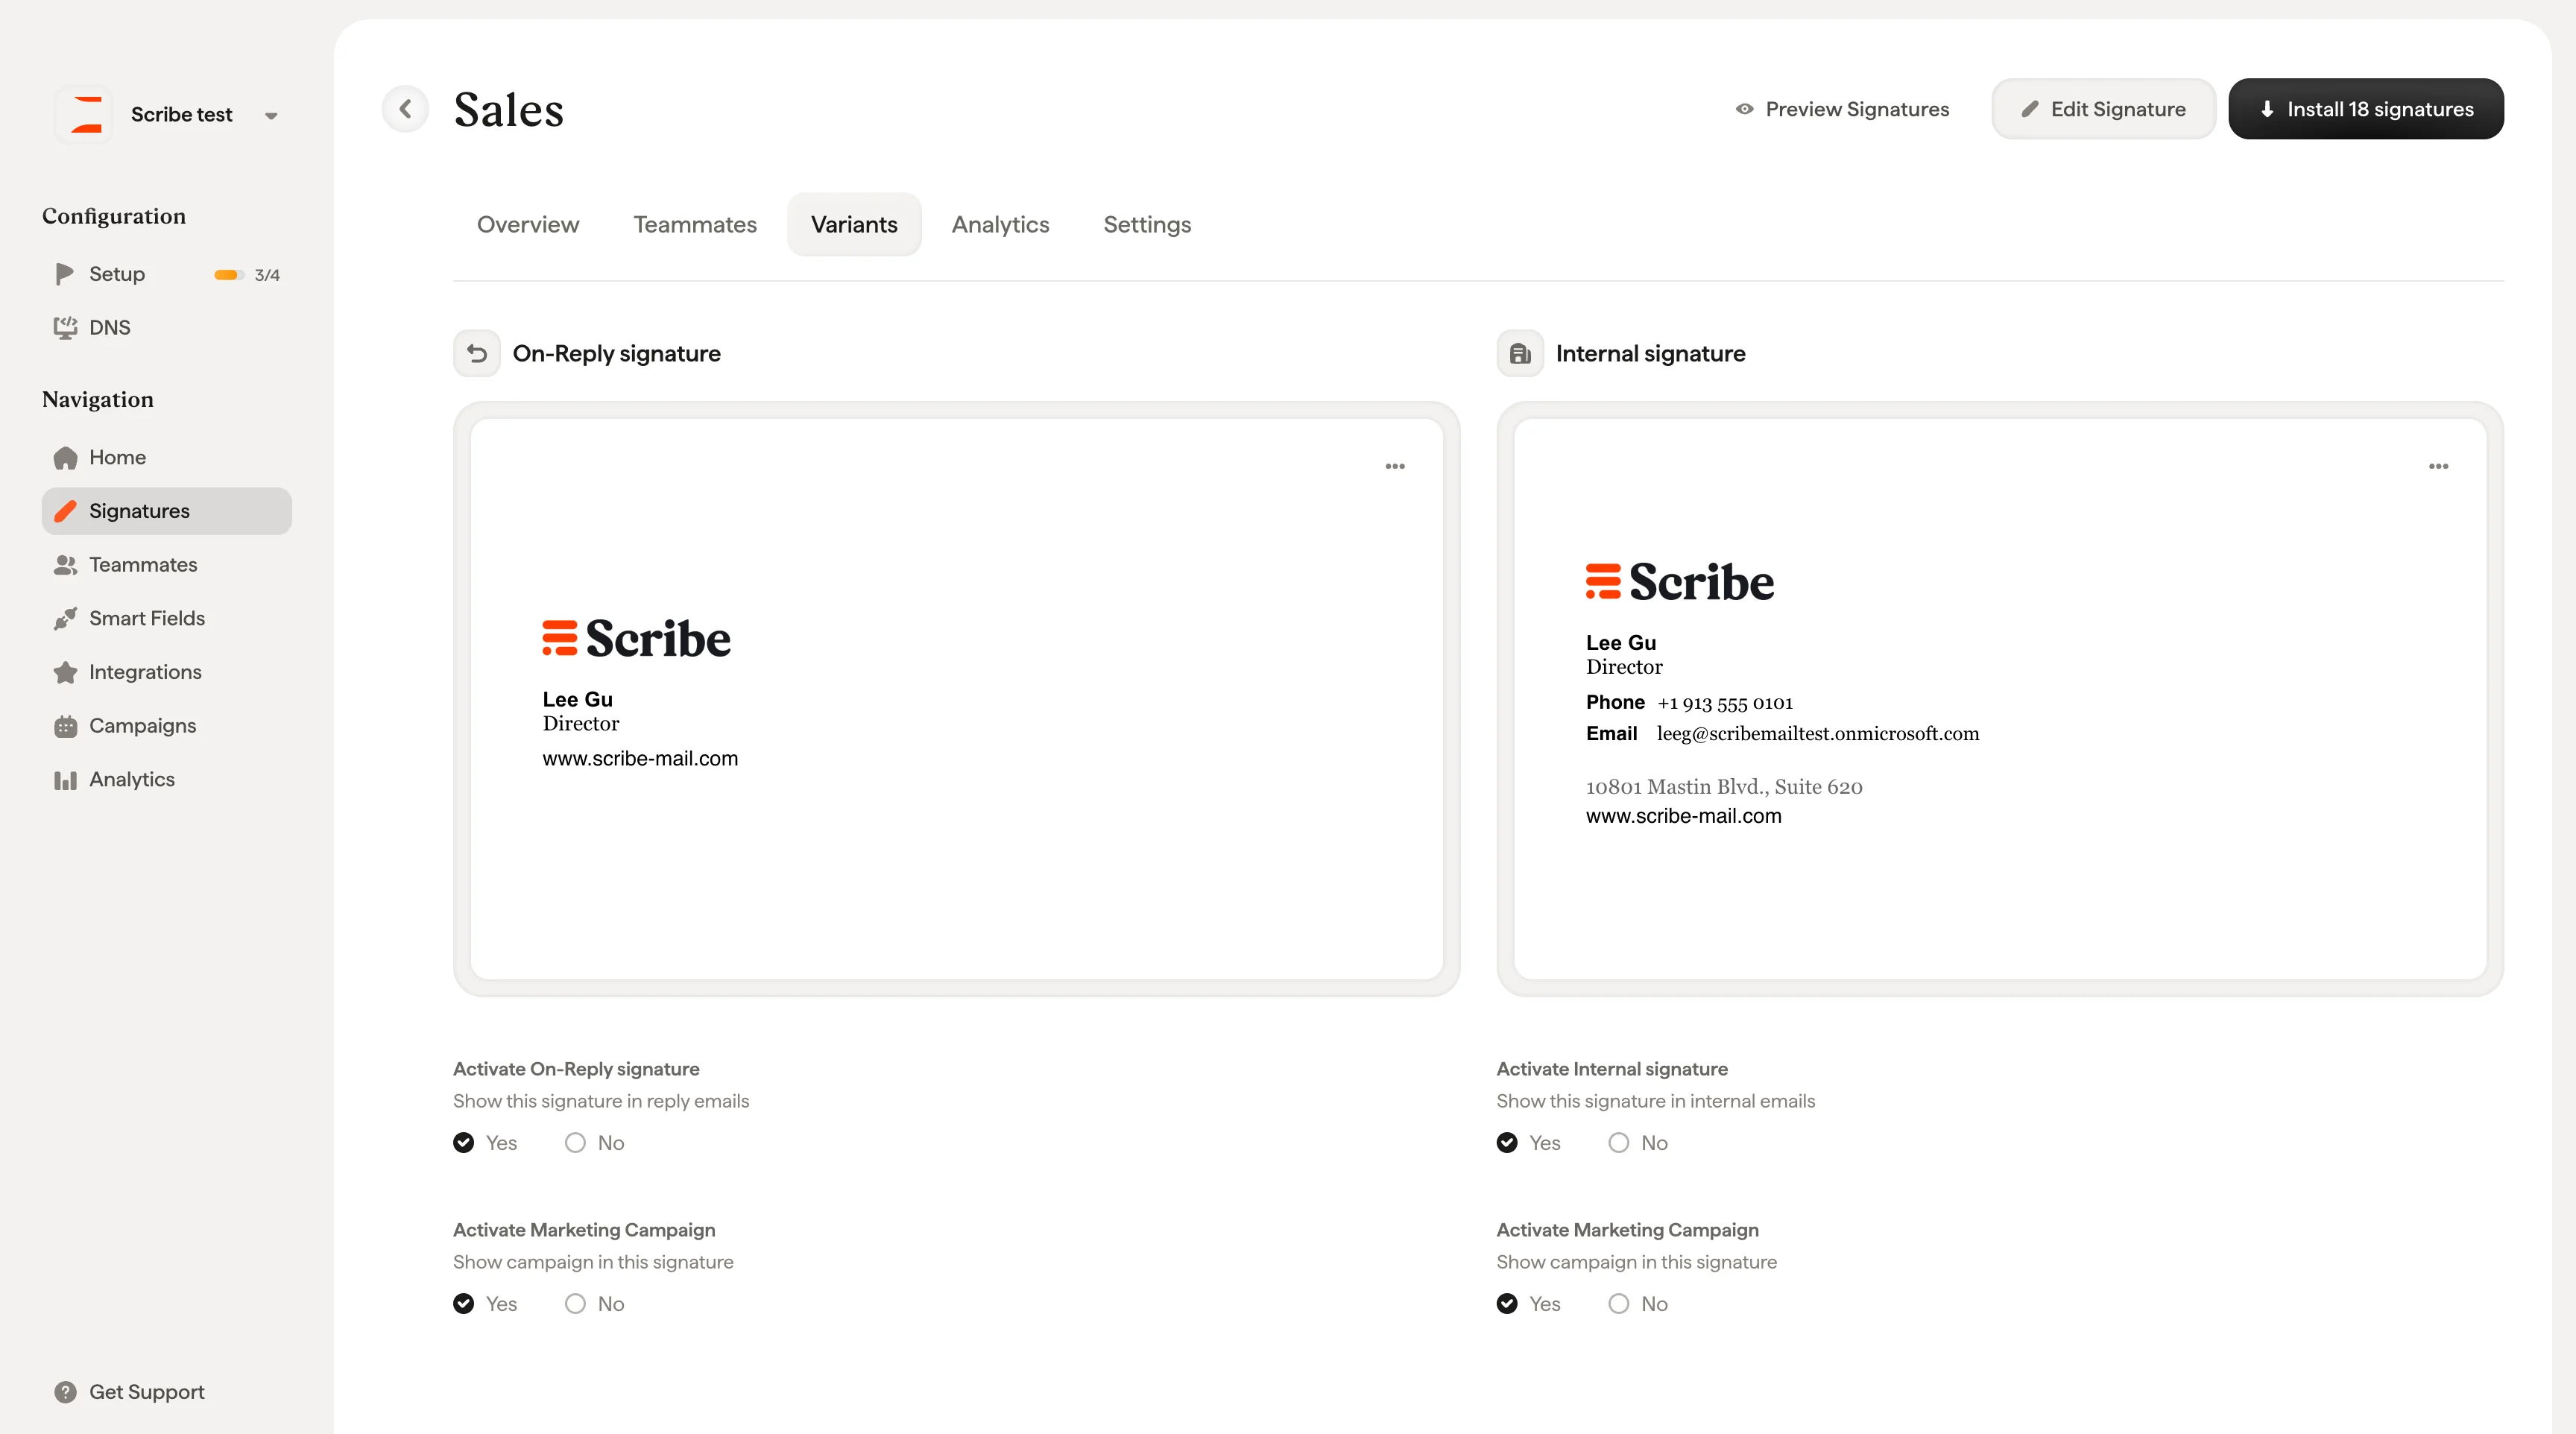The height and width of the screenshot is (1434, 2576).
Task: Click the On-Reply signature Scribe logo
Action: pos(636,638)
